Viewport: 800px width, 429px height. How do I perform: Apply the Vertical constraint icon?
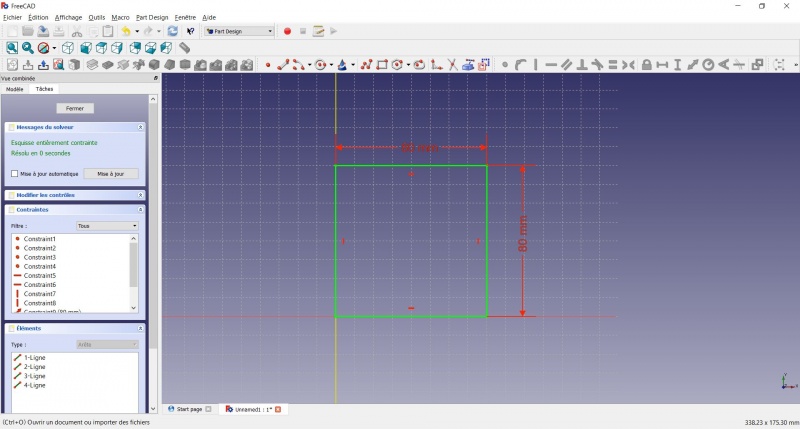click(x=535, y=65)
